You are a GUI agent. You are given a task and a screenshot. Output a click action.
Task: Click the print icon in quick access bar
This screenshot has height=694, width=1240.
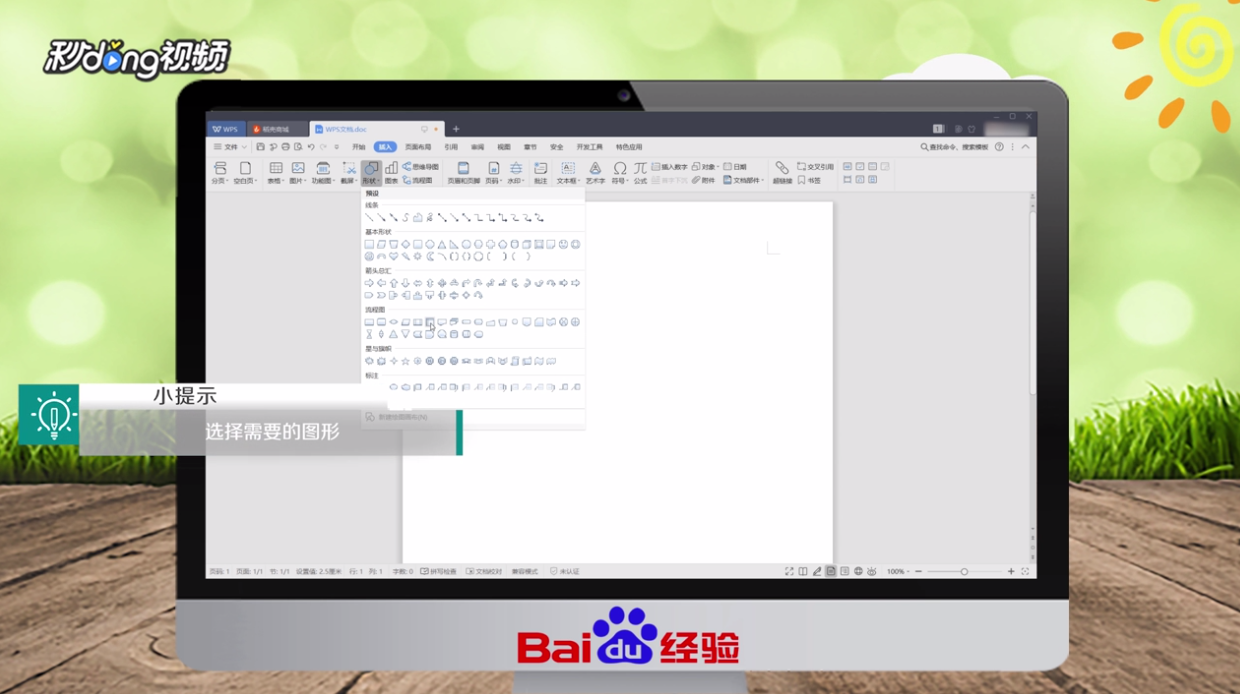[285, 147]
